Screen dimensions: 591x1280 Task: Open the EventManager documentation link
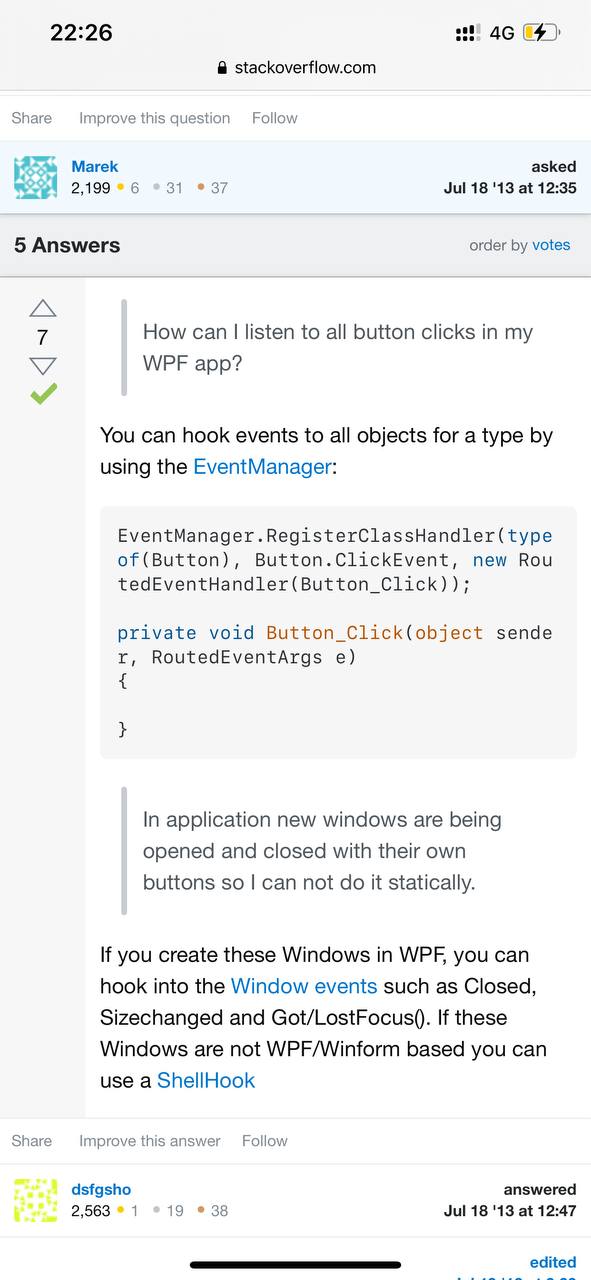click(262, 466)
